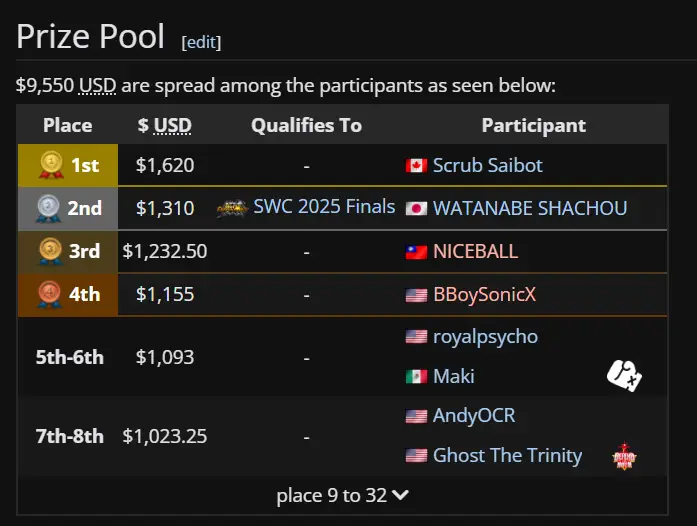Open the NICEBALL player link
697x526 pixels.
475,251
